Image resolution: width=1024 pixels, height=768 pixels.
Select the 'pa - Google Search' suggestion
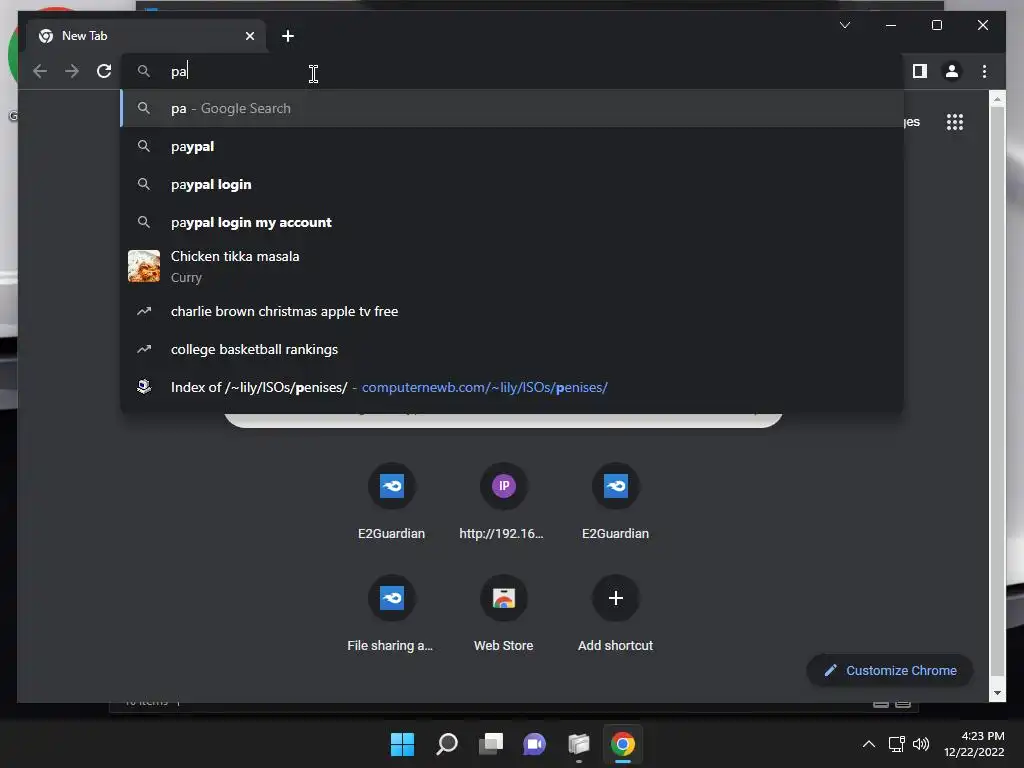click(x=513, y=108)
